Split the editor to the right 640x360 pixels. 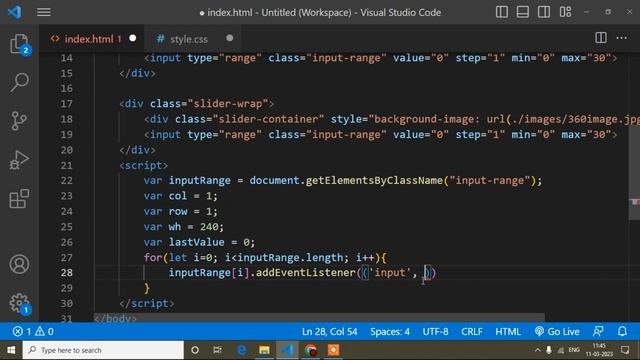click(x=601, y=38)
